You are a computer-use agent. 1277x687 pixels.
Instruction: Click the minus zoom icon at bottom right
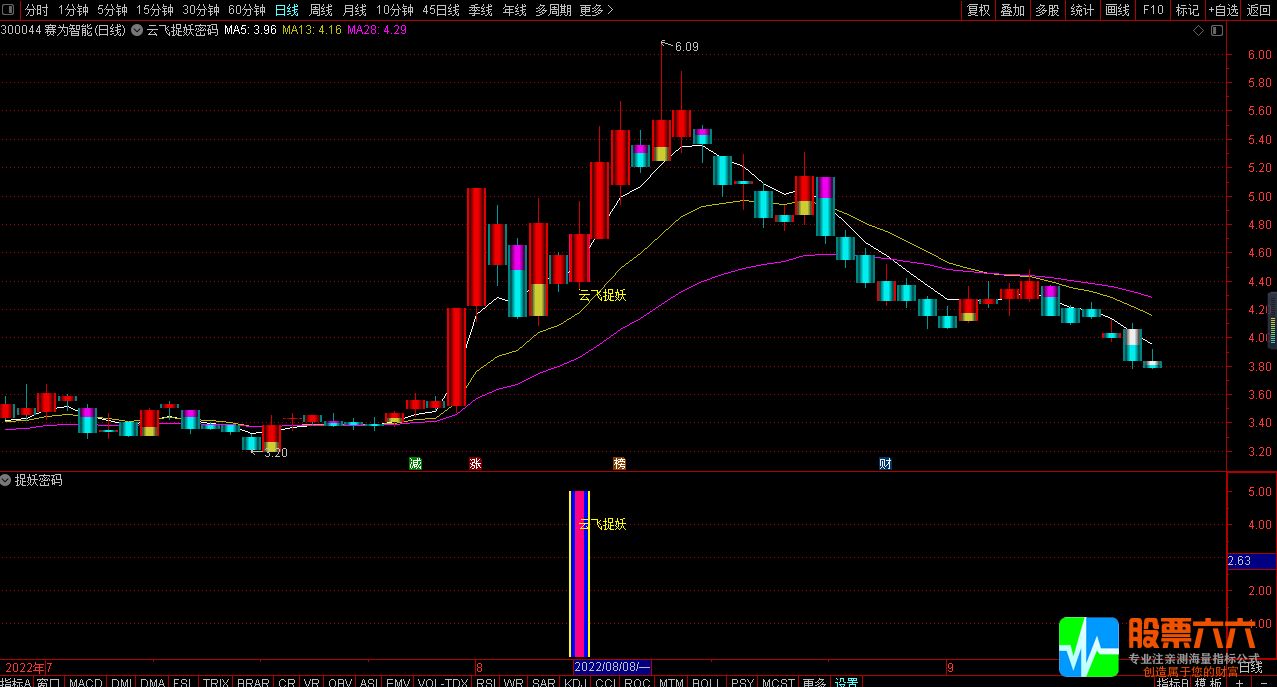[1263, 681]
